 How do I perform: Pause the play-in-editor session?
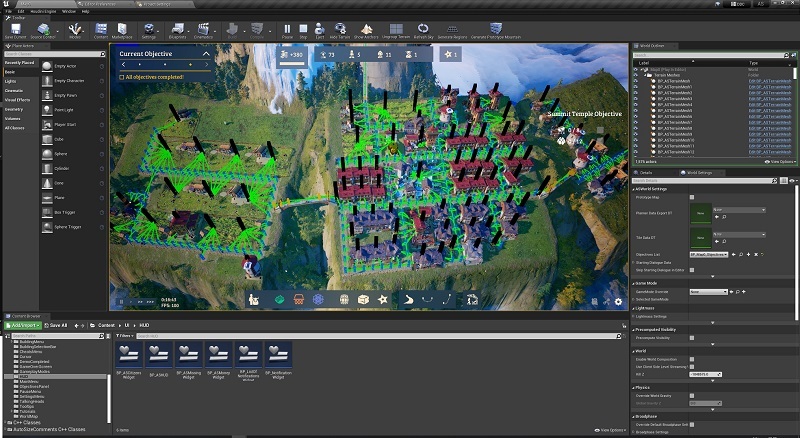tap(287, 30)
